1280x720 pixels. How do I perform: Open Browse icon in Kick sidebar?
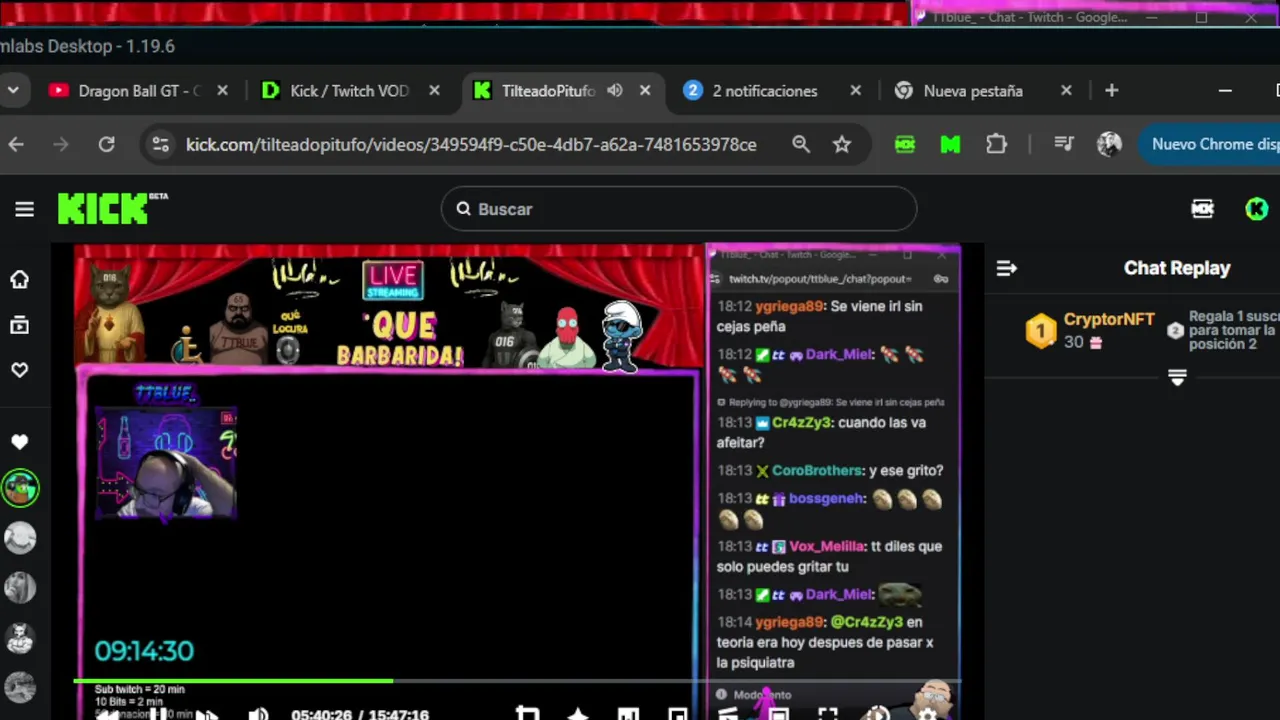(19, 325)
